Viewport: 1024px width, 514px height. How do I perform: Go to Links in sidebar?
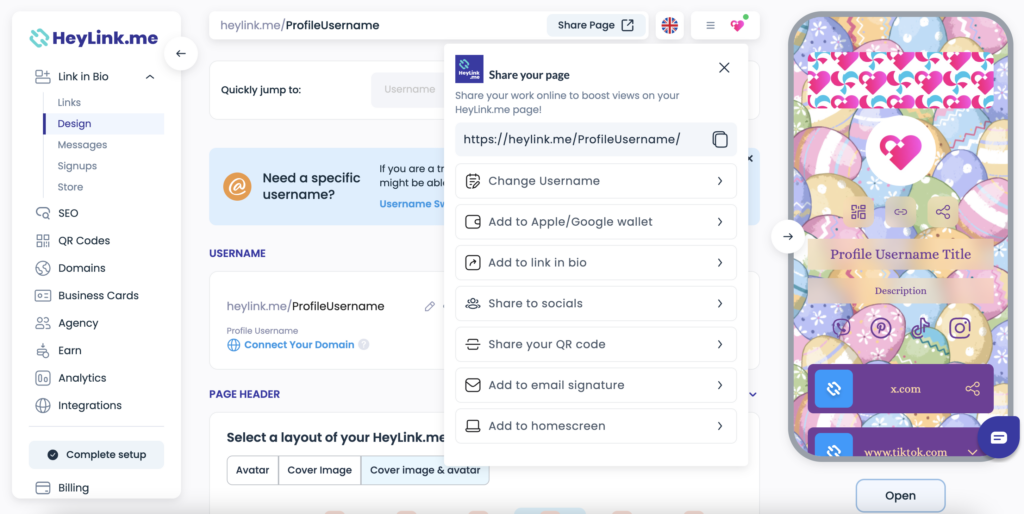tap(69, 103)
